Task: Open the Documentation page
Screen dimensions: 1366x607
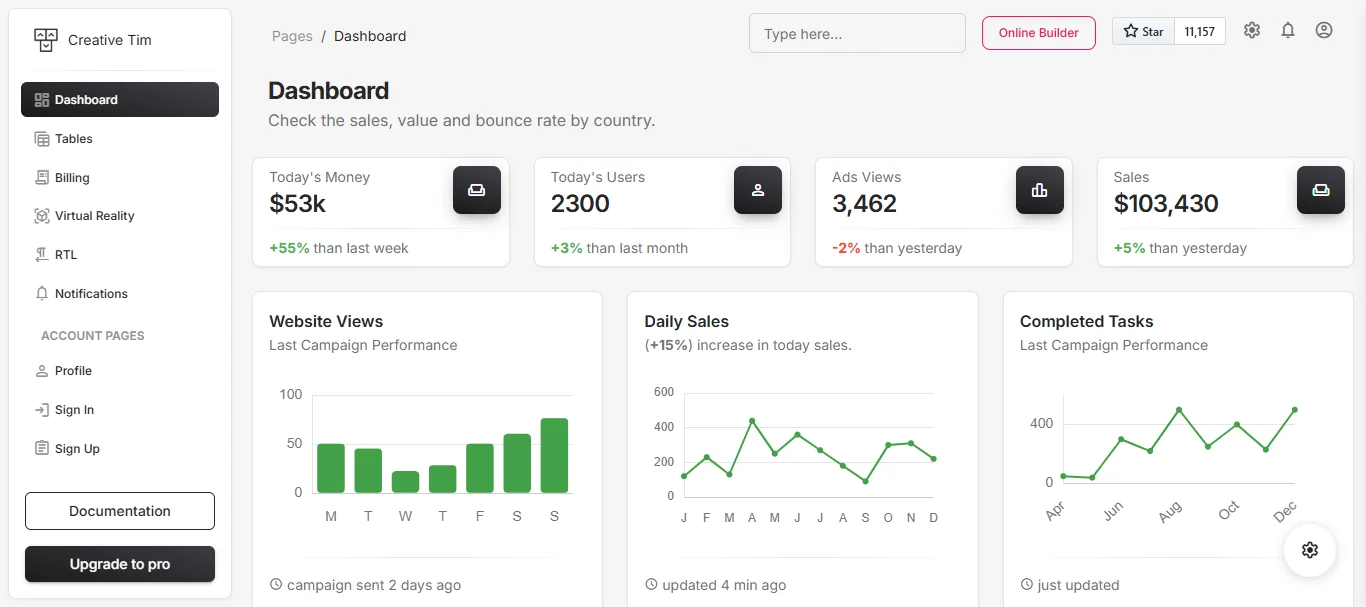Action: pyautogui.click(x=119, y=511)
